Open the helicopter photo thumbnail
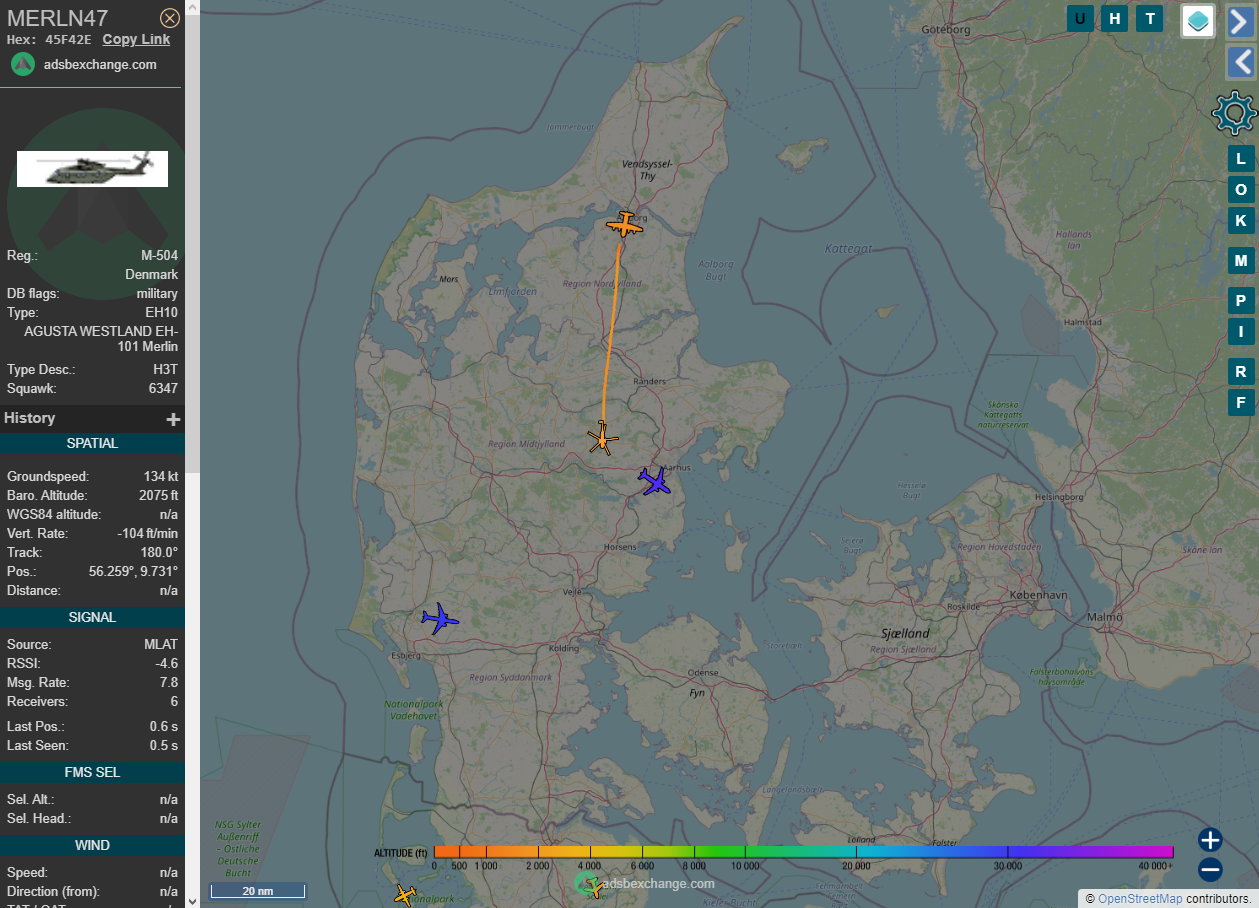 point(92,169)
